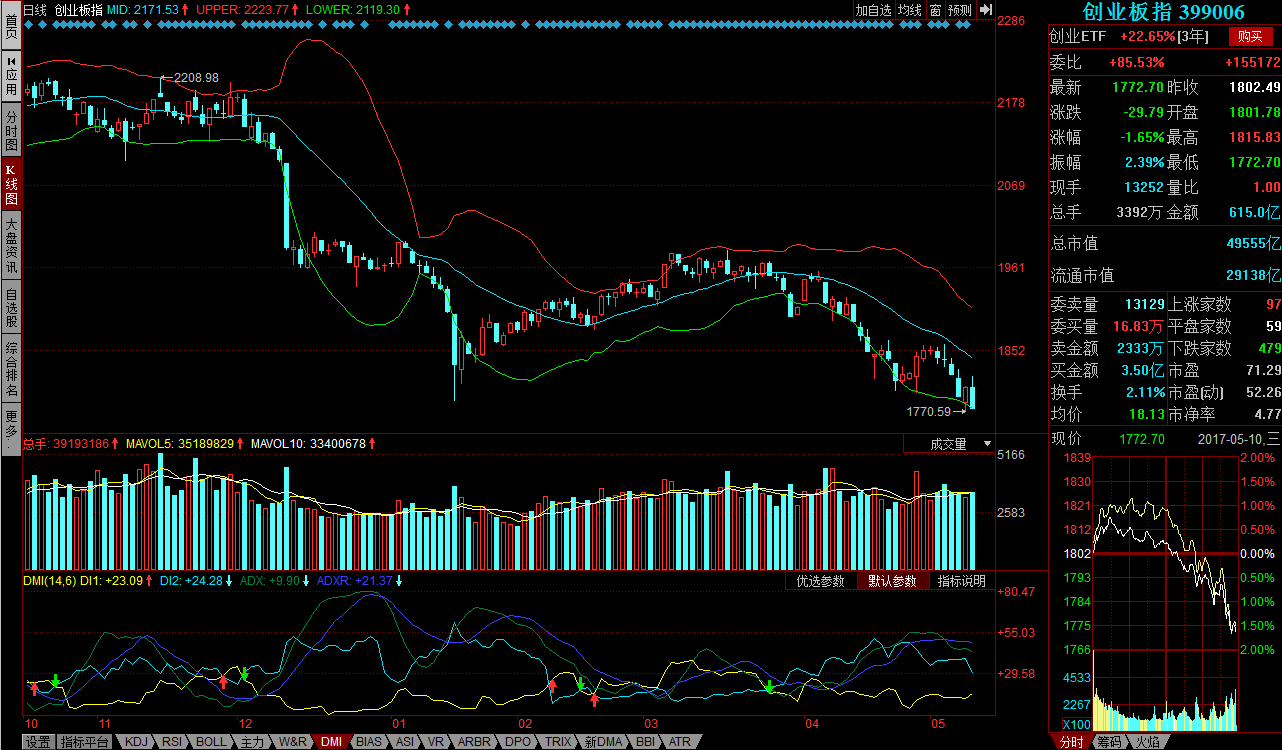The image size is (1282, 750).
Task: Click the 日线 period label
Action: coord(34,9)
